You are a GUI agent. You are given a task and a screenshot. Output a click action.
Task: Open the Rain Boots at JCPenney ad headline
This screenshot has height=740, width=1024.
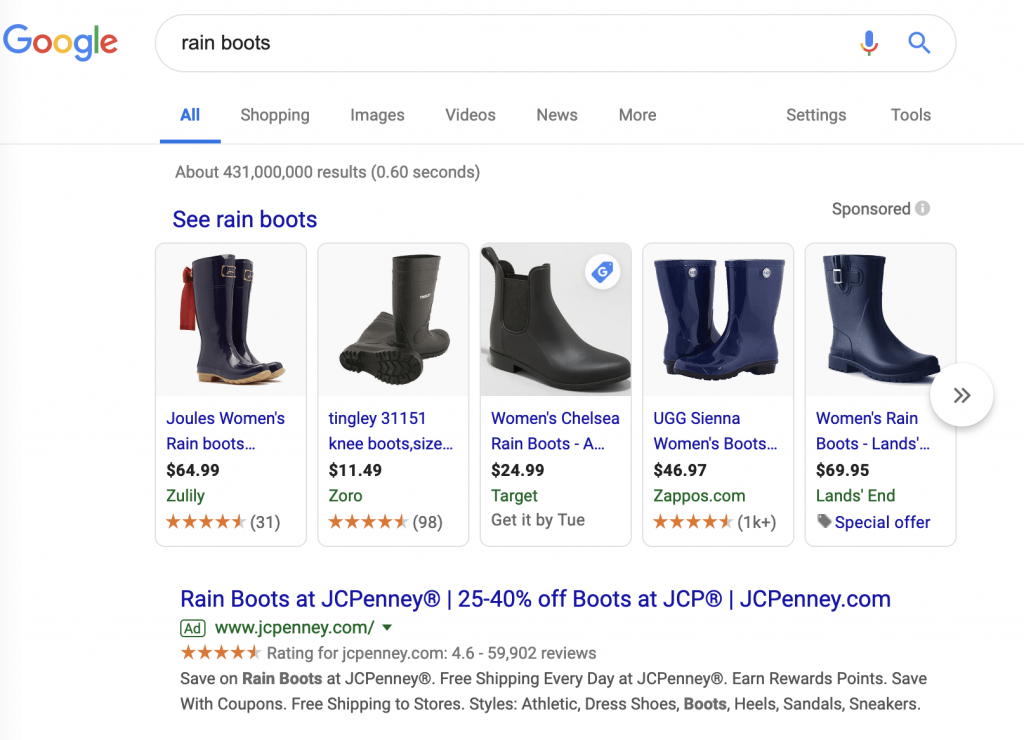pos(536,599)
